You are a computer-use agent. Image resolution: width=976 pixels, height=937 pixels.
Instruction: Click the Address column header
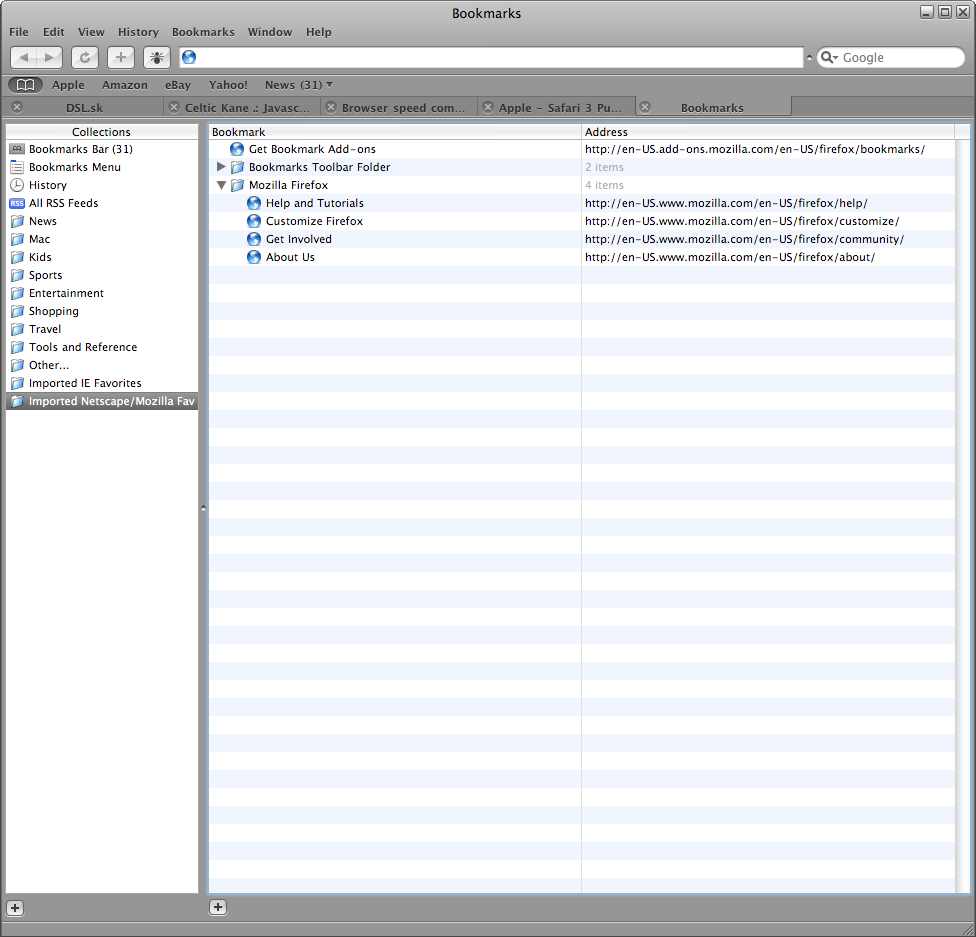(767, 132)
